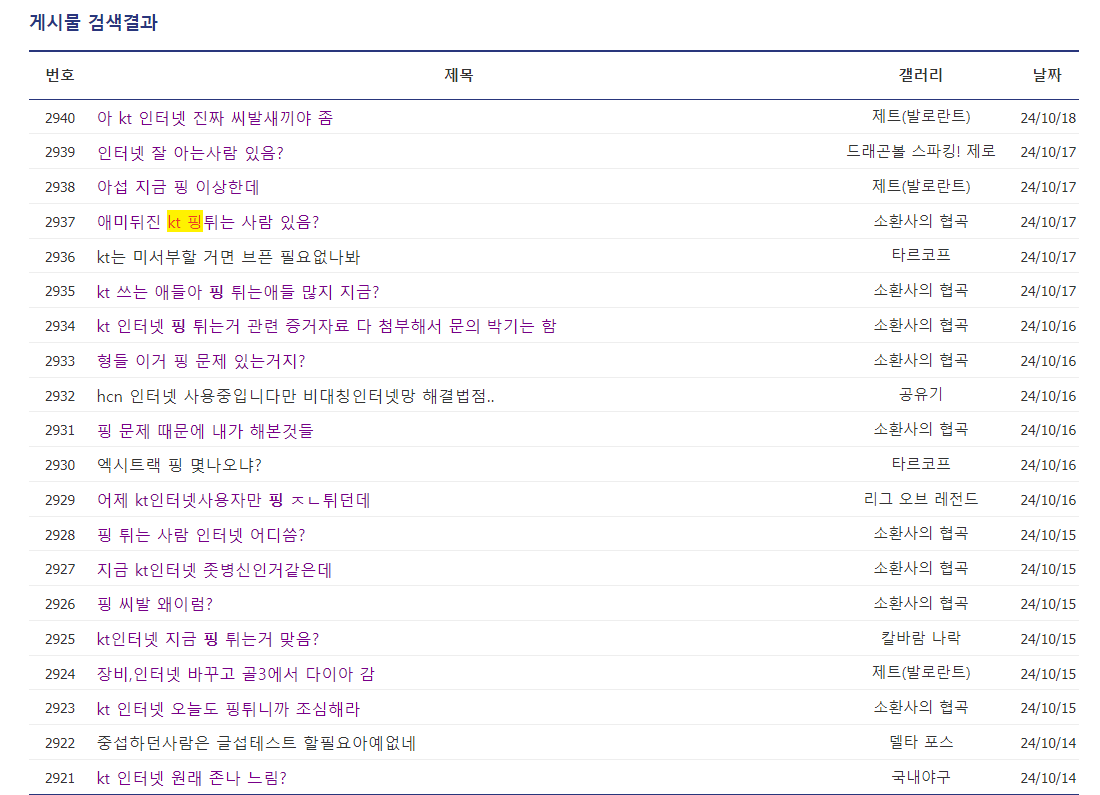Go to 리그 오브 레전드 gallery
Screen dimensions: 1100x795
point(920,498)
